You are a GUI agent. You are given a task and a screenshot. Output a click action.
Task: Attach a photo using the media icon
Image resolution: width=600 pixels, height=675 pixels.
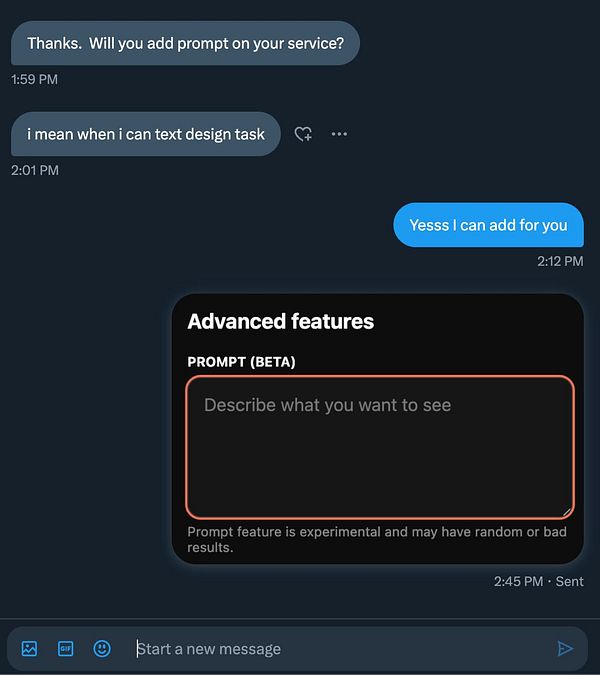point(29,648)
